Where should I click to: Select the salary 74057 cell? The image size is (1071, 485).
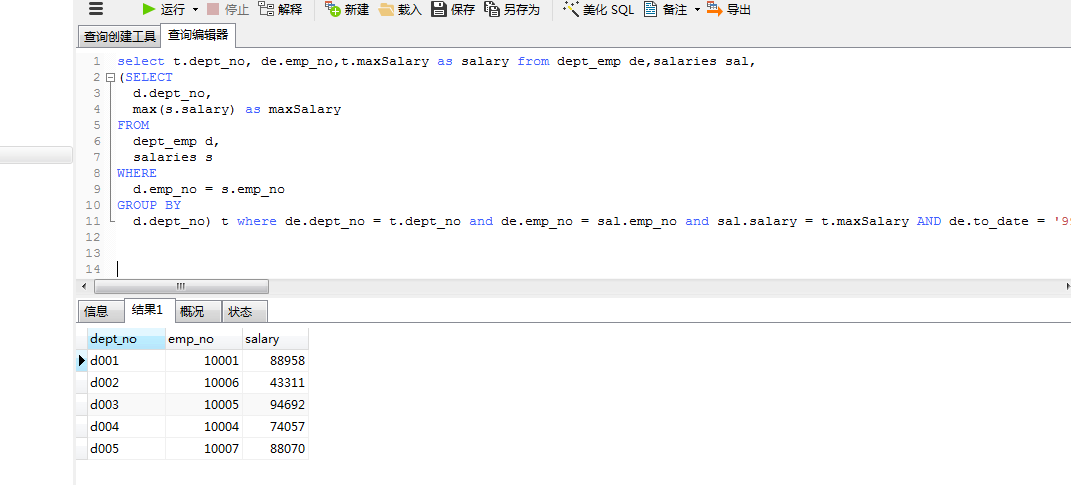pos(275,426)
